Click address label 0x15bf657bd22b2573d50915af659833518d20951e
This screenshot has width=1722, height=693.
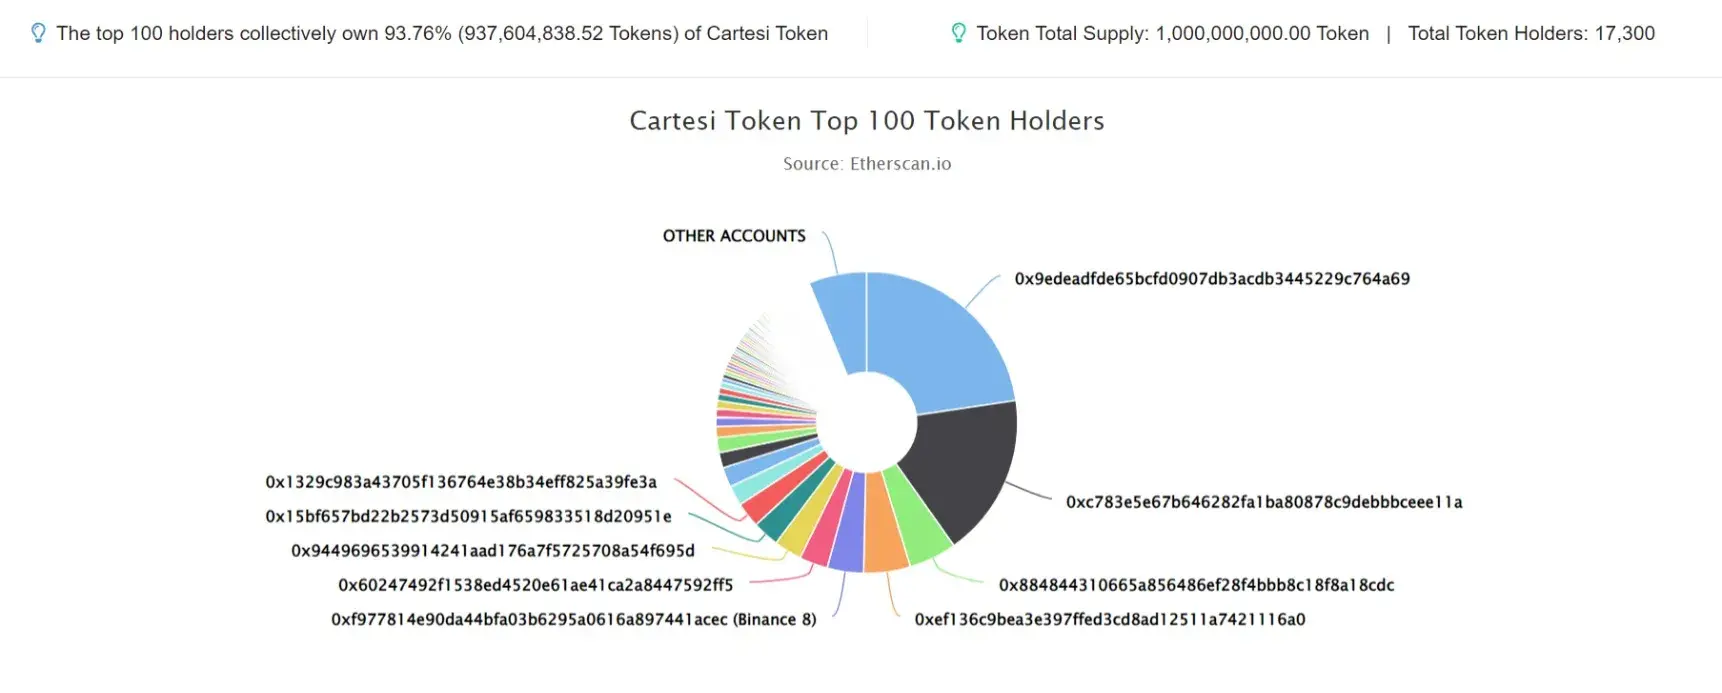click(x=468, y=516)
